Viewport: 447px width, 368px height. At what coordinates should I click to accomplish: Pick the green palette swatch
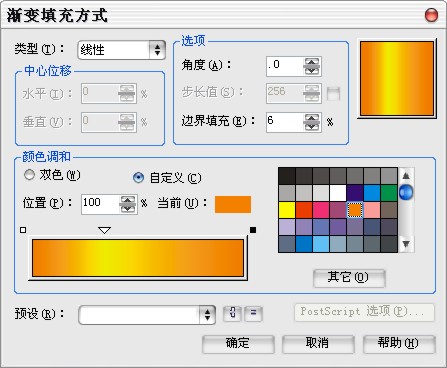point(389,193)
